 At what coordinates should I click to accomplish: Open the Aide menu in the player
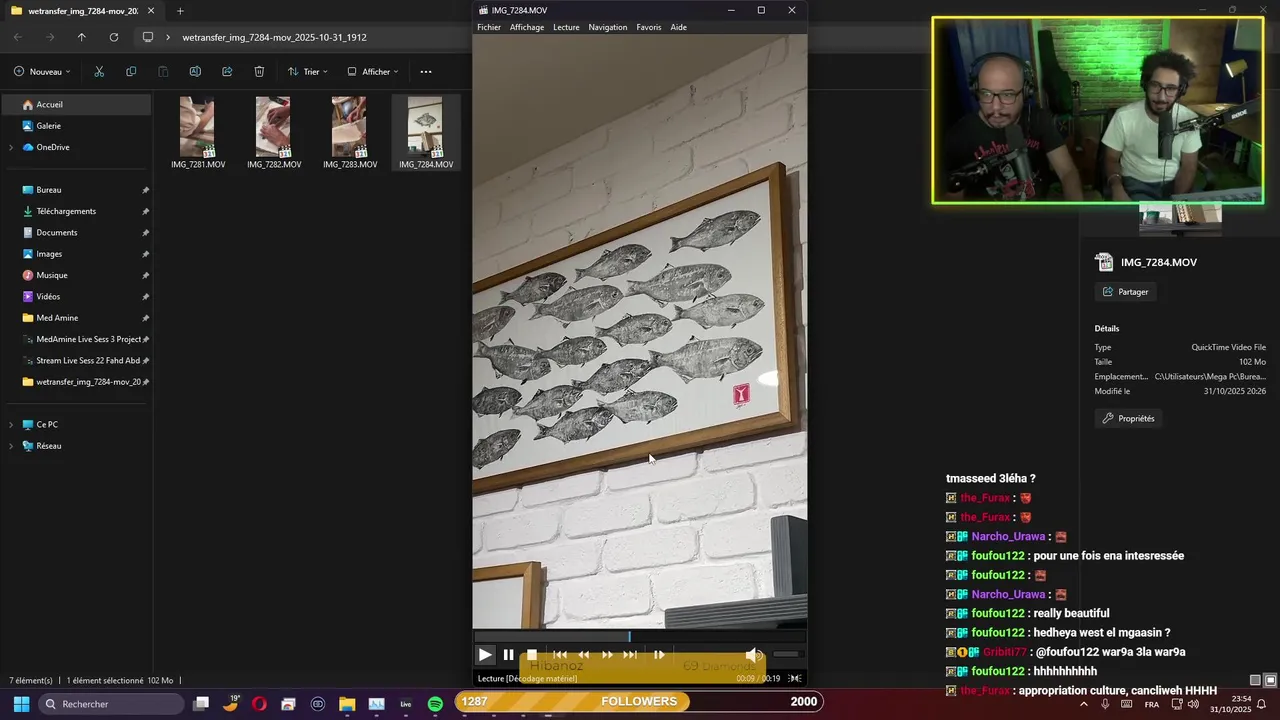click(679, 27)
